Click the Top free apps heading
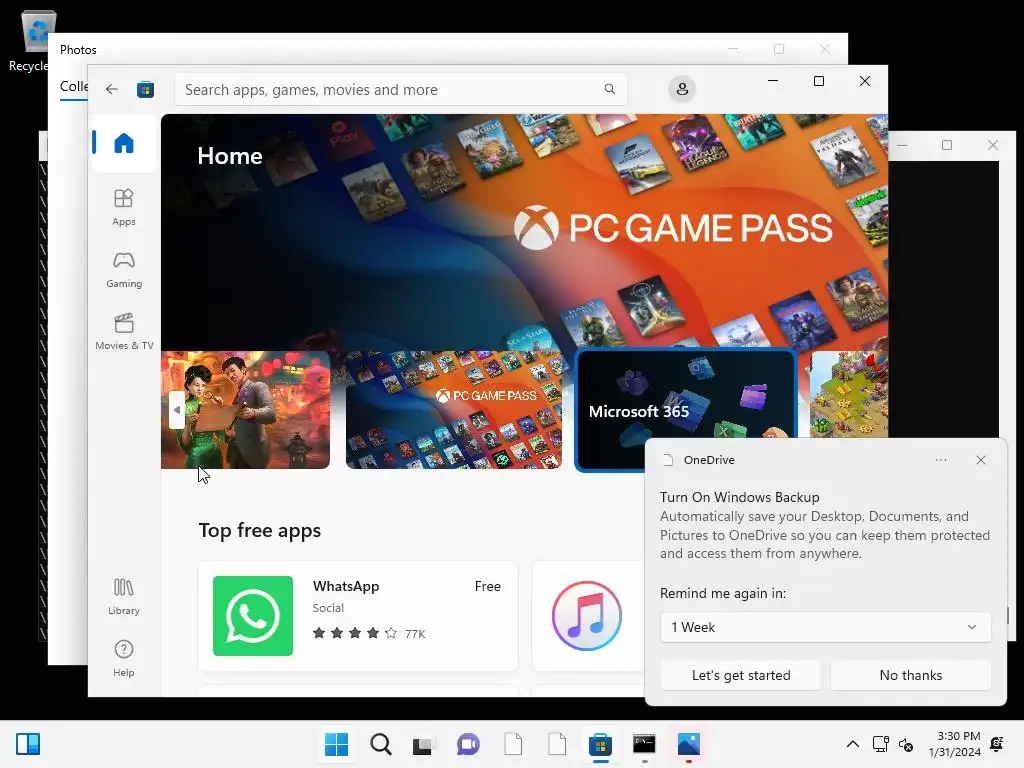 (x=259, y=530)
